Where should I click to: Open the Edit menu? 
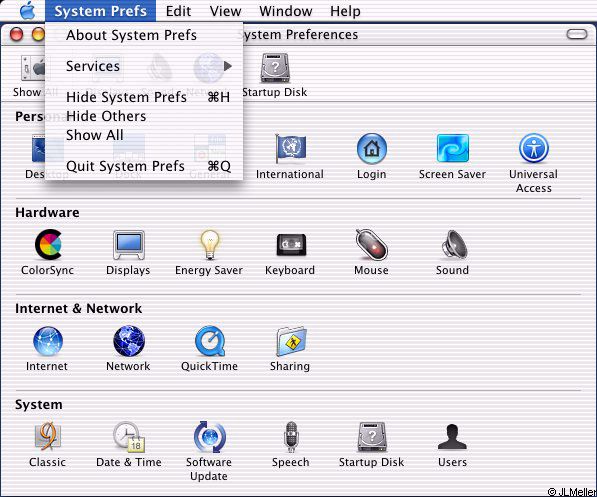coord(178,11)
